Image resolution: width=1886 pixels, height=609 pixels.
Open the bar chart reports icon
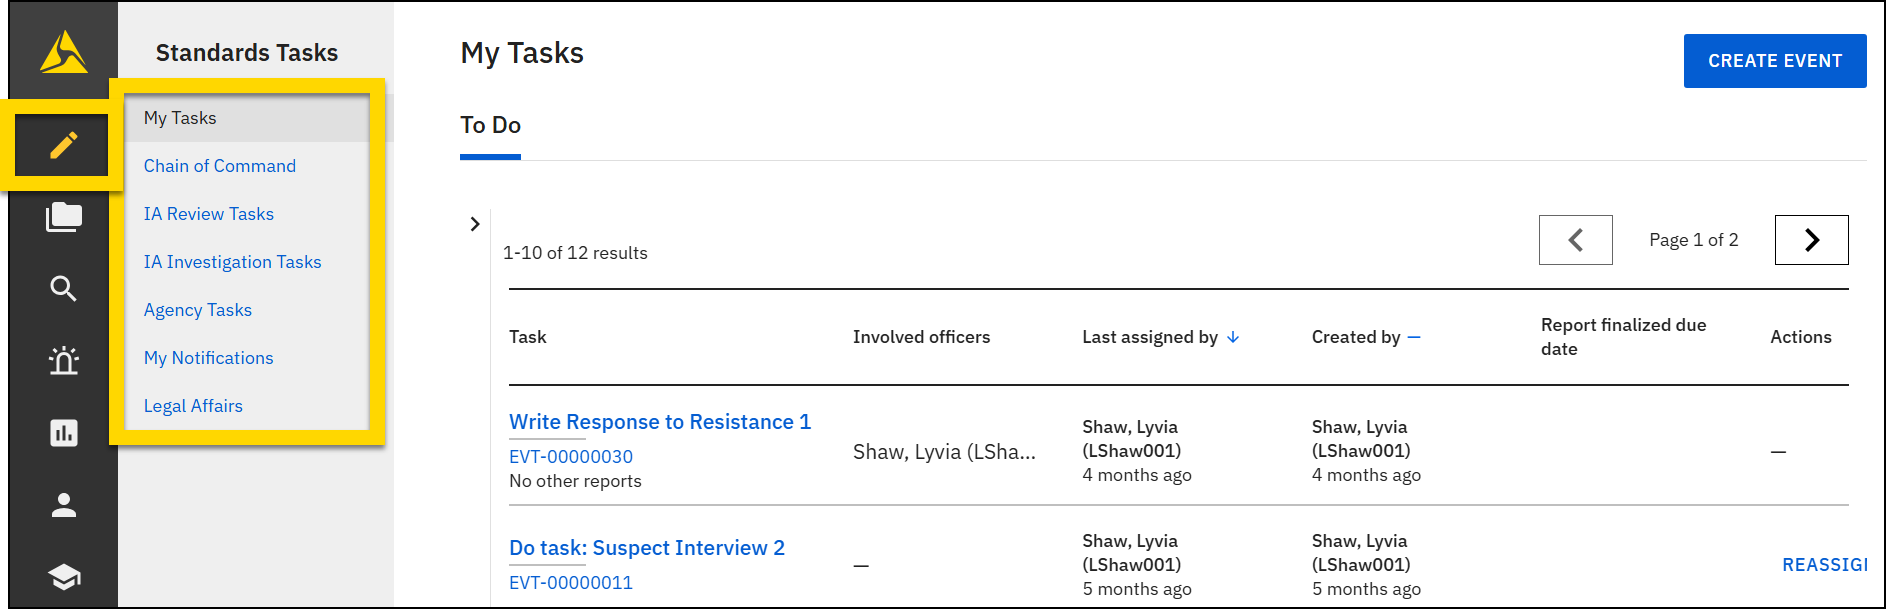(x=63, y=433)
